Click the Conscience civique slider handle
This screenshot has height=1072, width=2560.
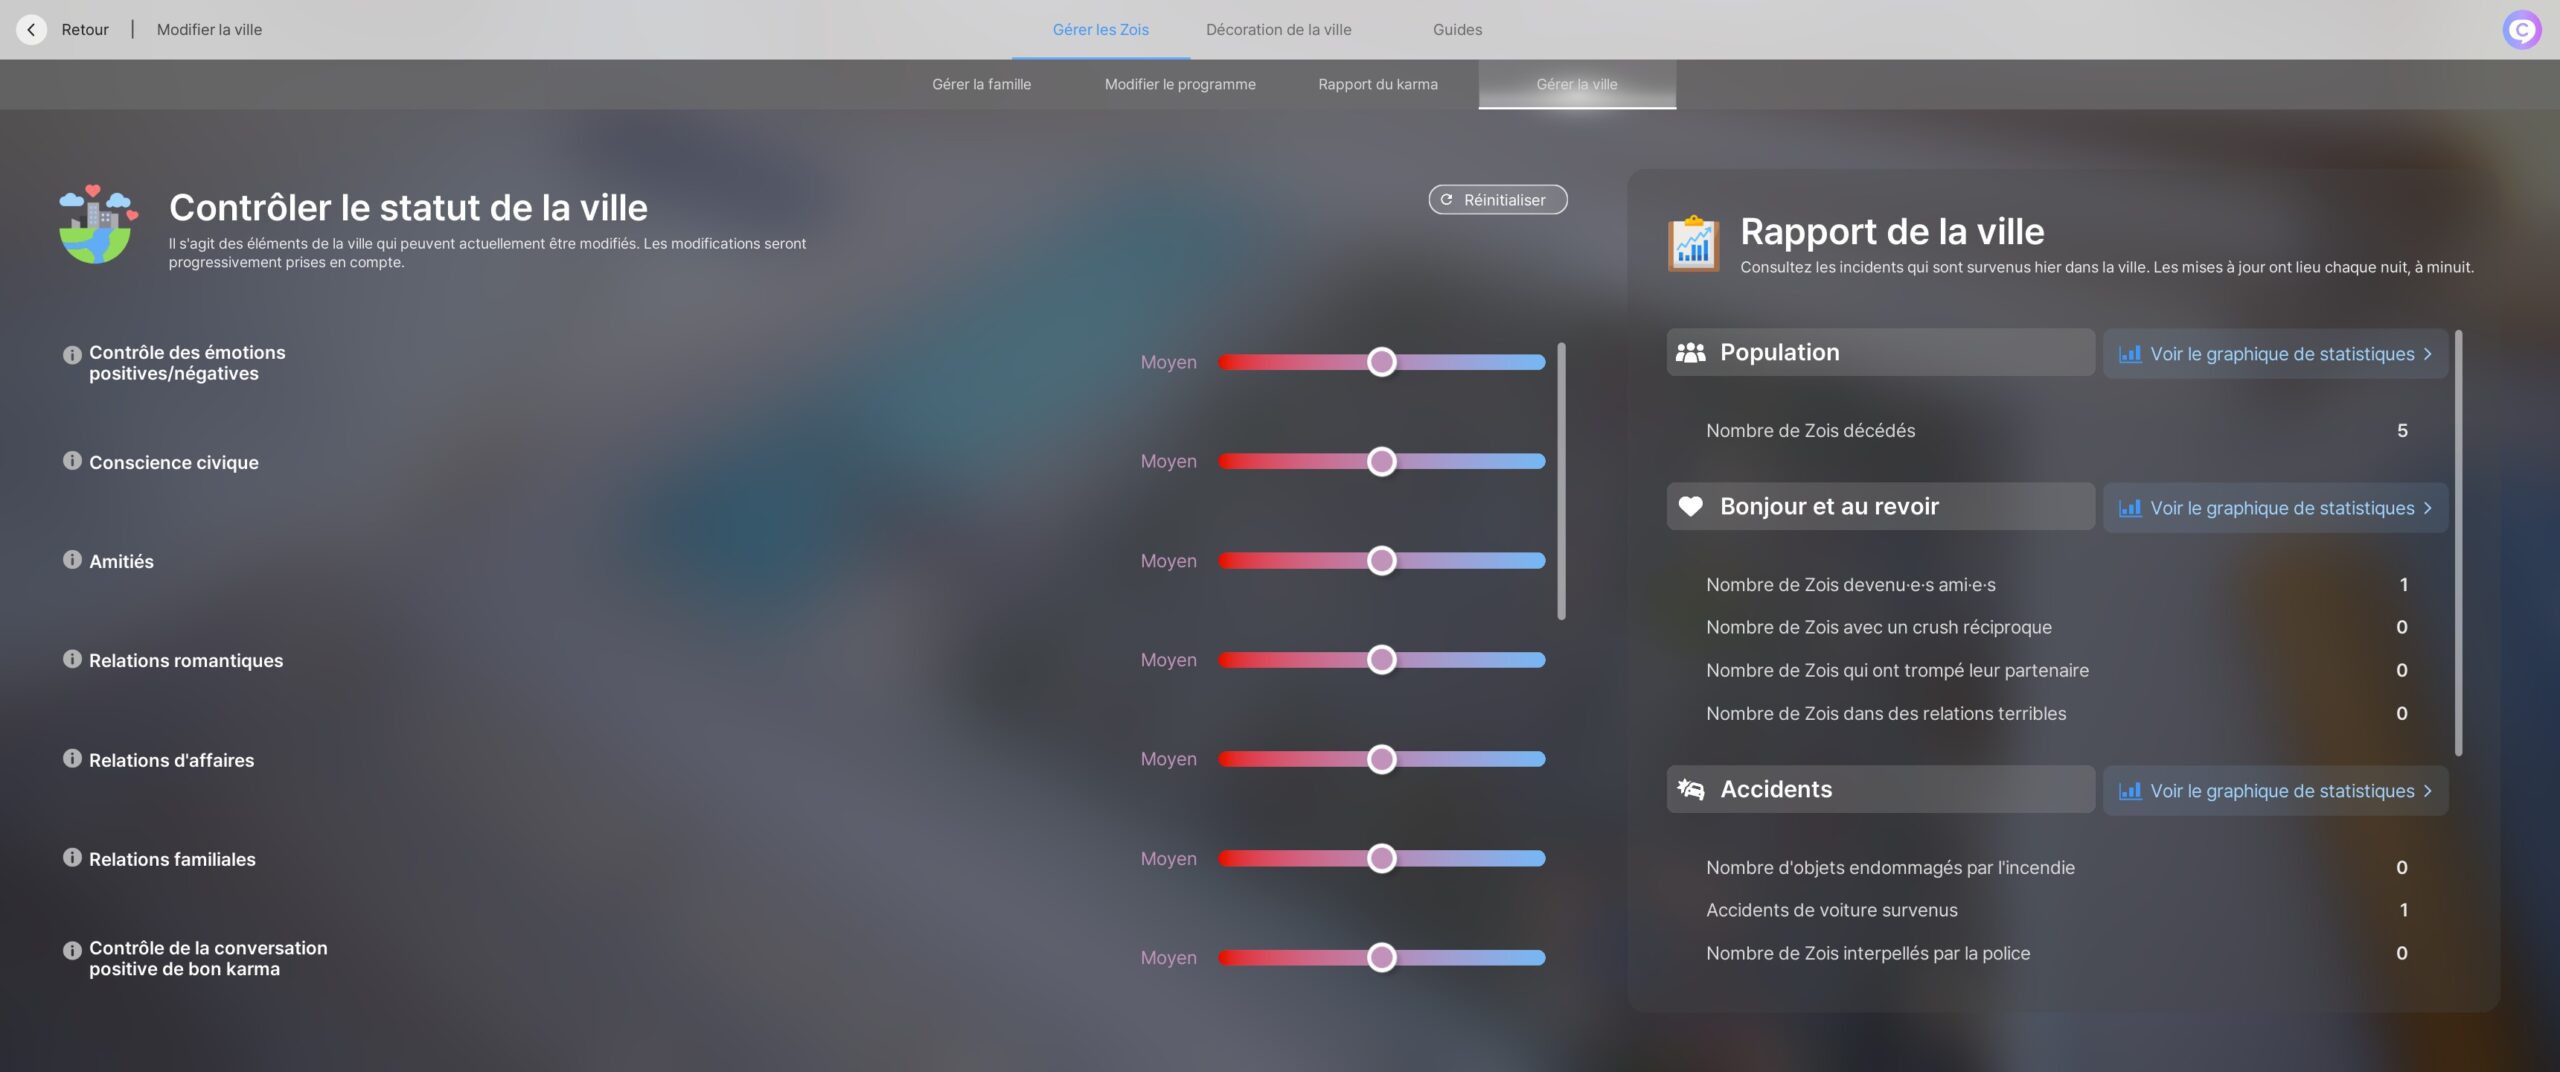1381,461
